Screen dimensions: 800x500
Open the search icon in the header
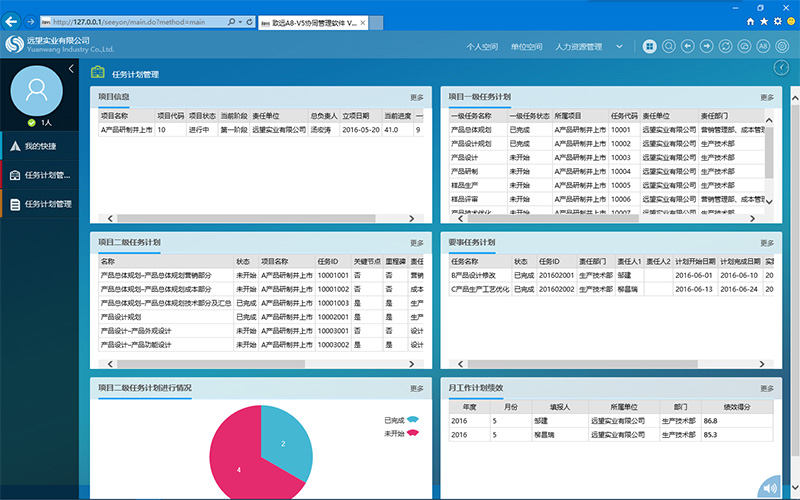[668, 46]
